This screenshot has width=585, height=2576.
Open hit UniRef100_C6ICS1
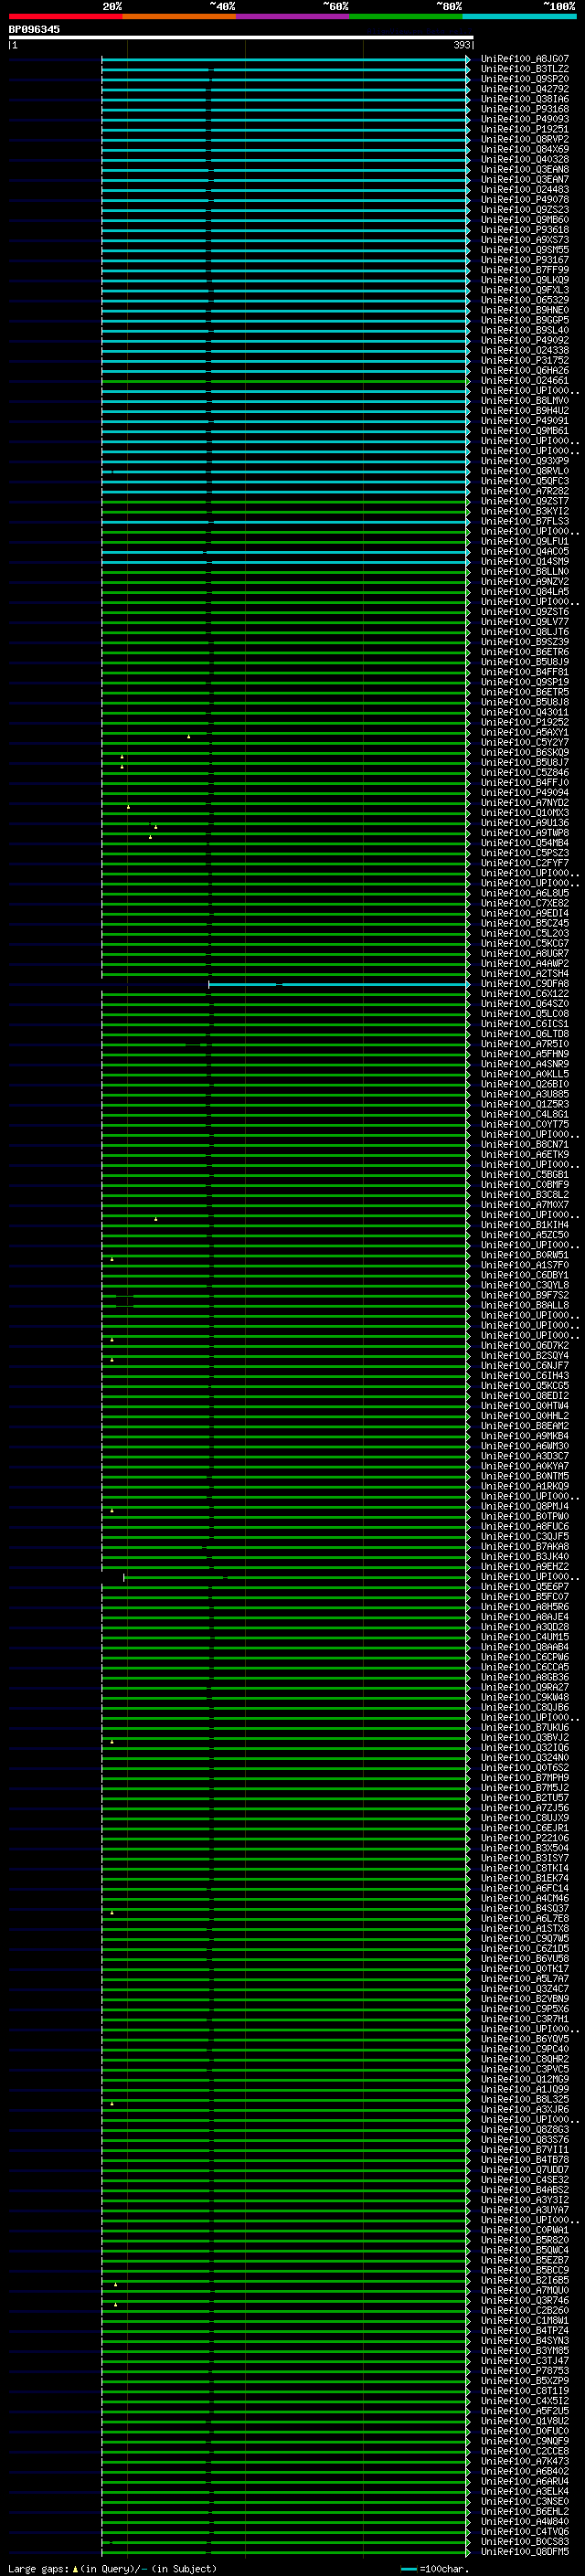[x=524, y=1024]
